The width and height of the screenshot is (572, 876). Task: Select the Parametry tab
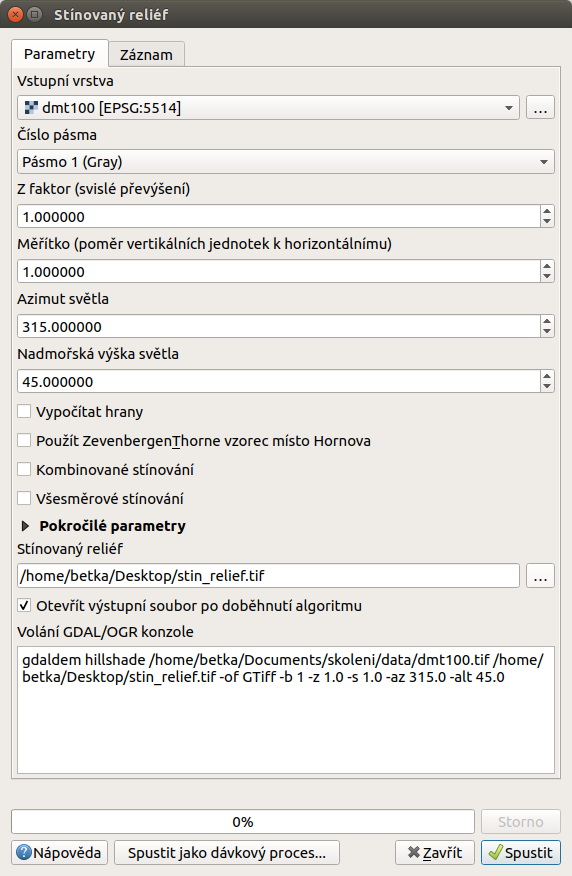point(60,54)
